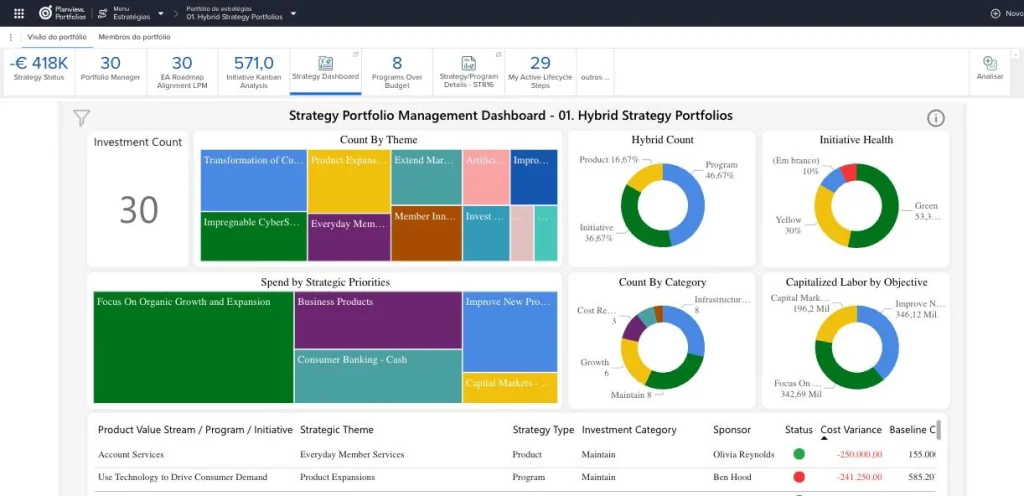Sort by Strategic Theme column header

(x=337, y=429)
